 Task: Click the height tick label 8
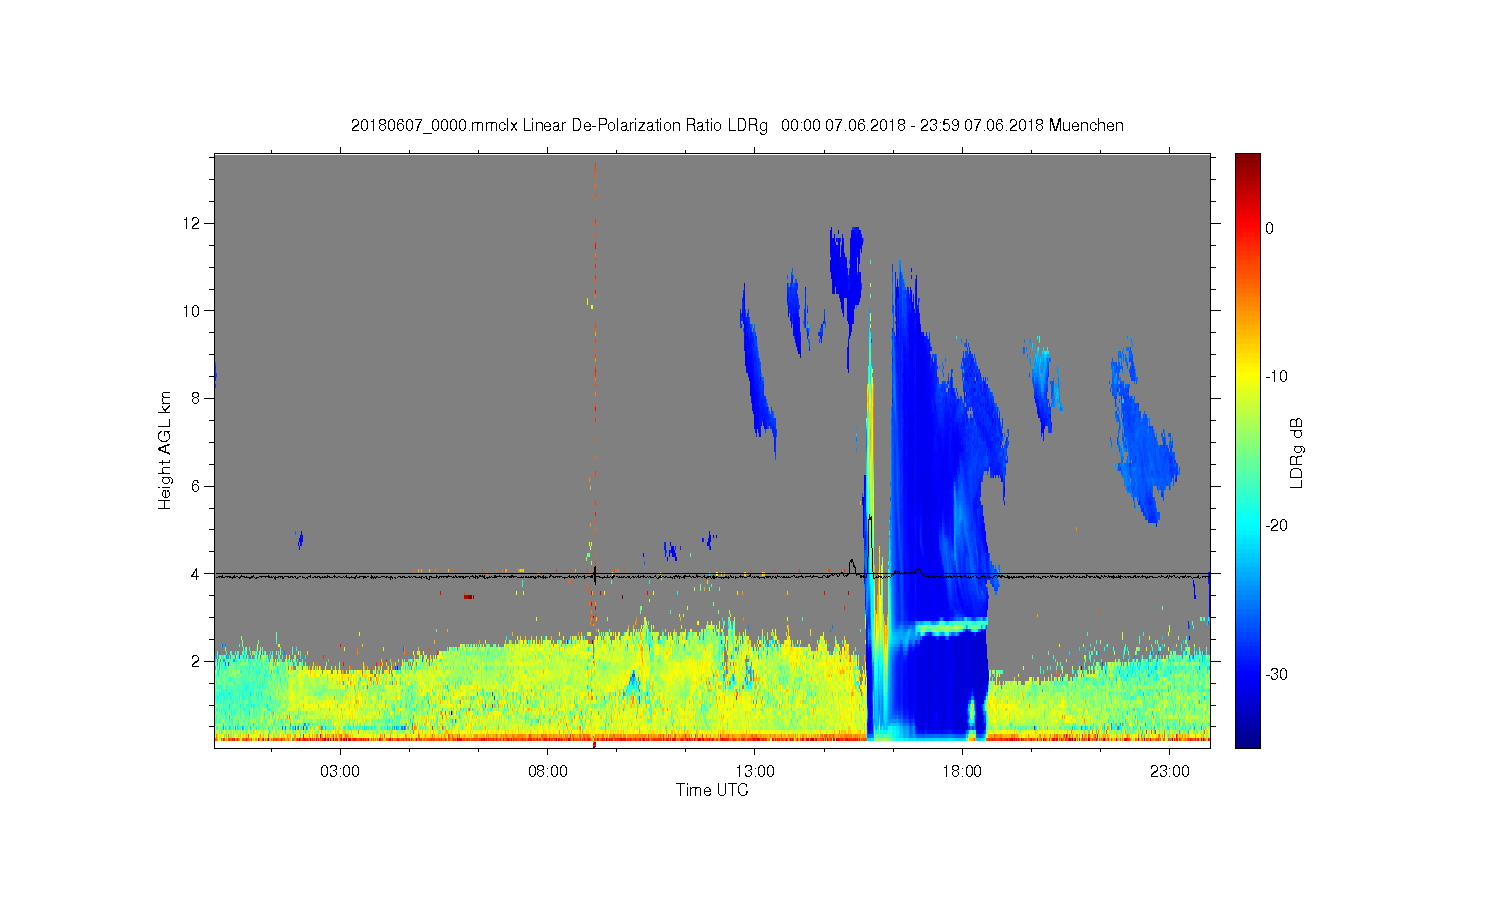click(197, 398)
